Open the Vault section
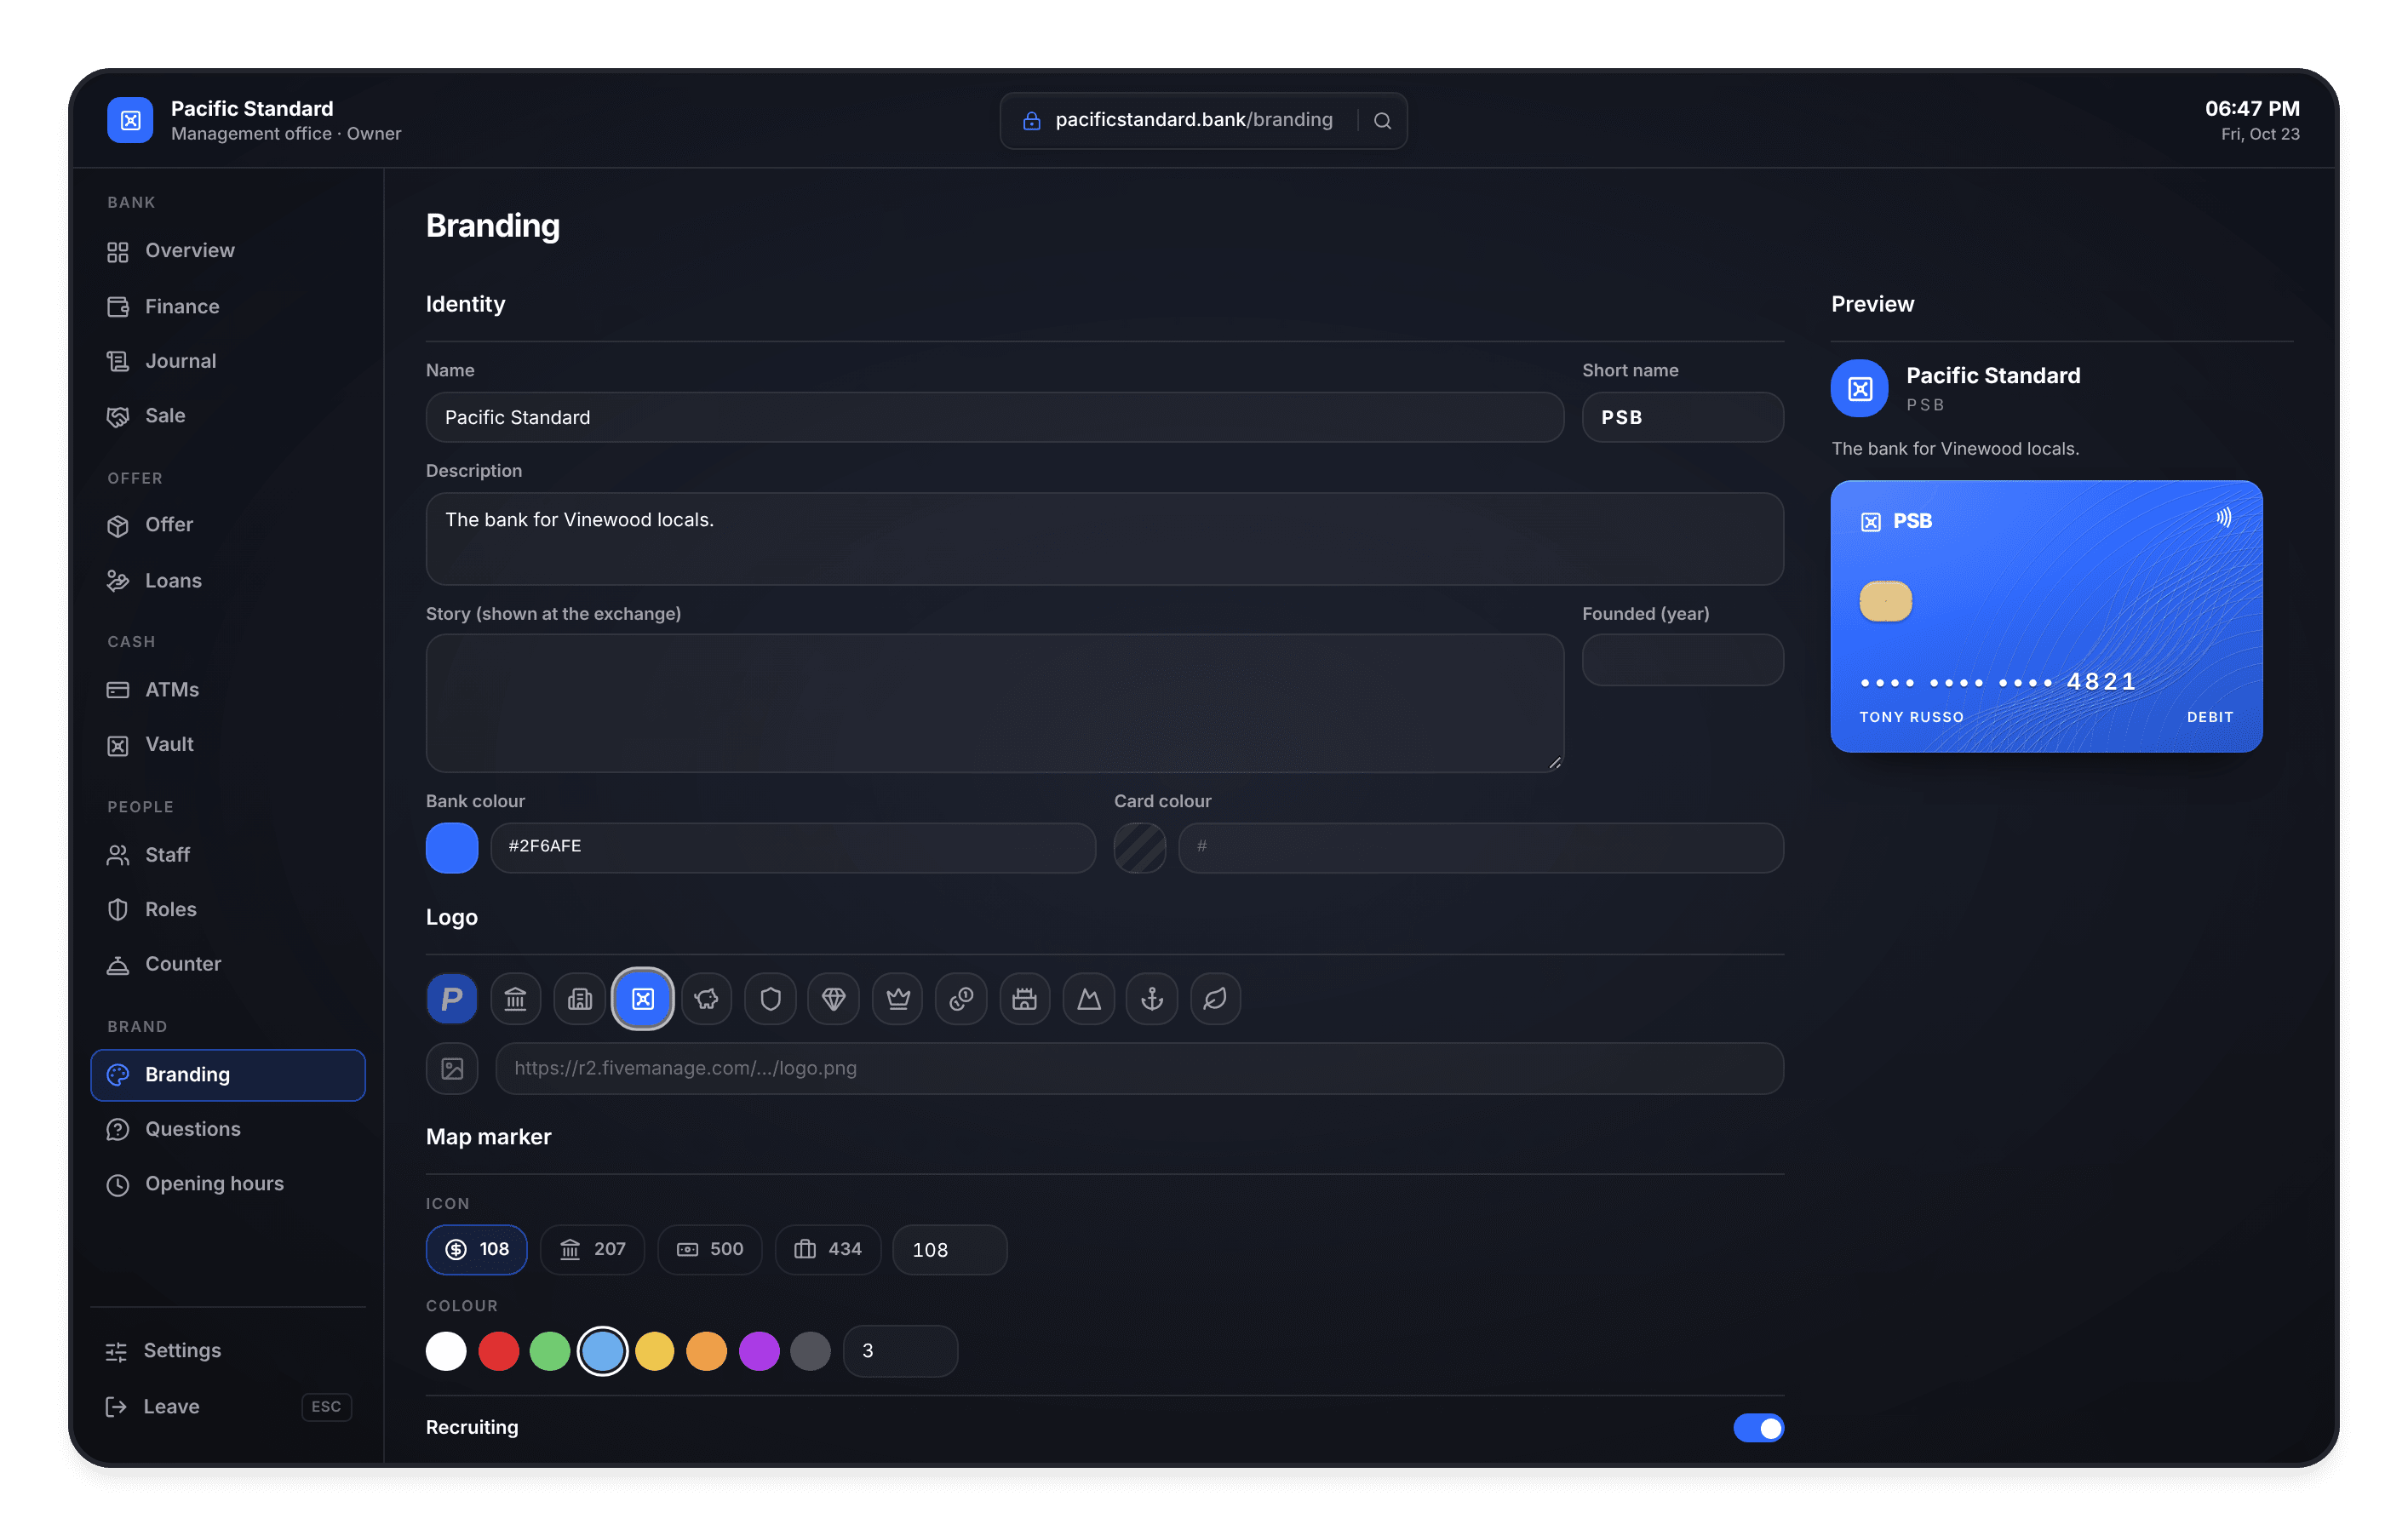Screen dimensions: 2408x1536 coord(228,744)
